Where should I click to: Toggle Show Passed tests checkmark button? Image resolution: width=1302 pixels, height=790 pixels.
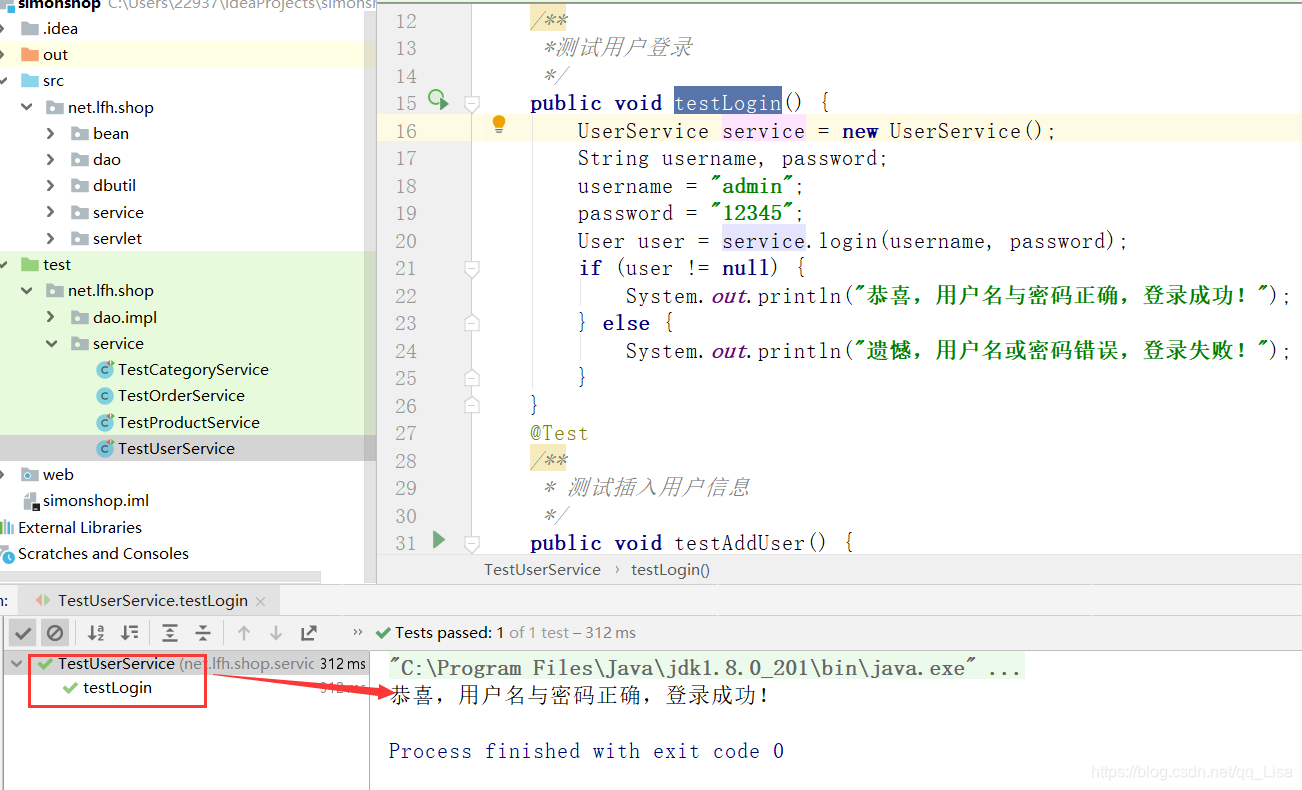click(x=23, y=632)
